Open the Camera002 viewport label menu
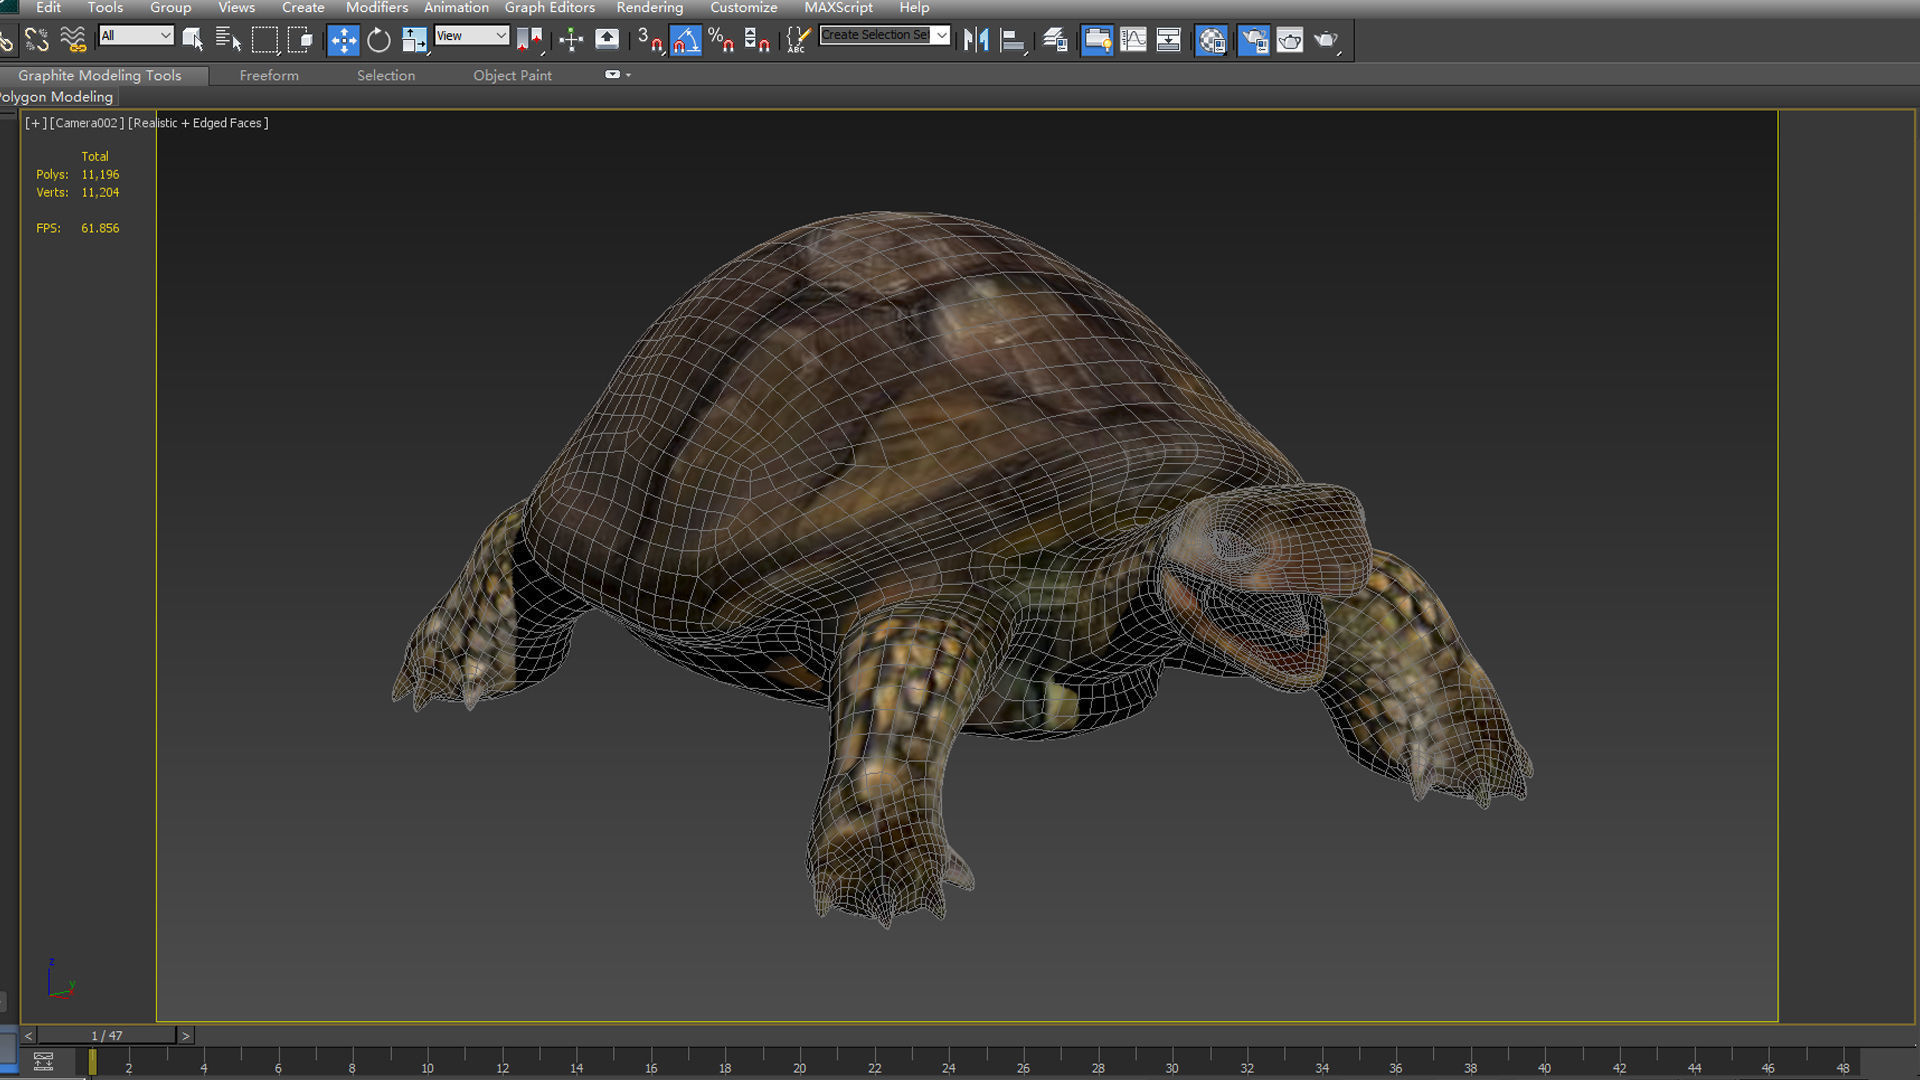The image size is (1920, 1080). click(x=87, y=123)
